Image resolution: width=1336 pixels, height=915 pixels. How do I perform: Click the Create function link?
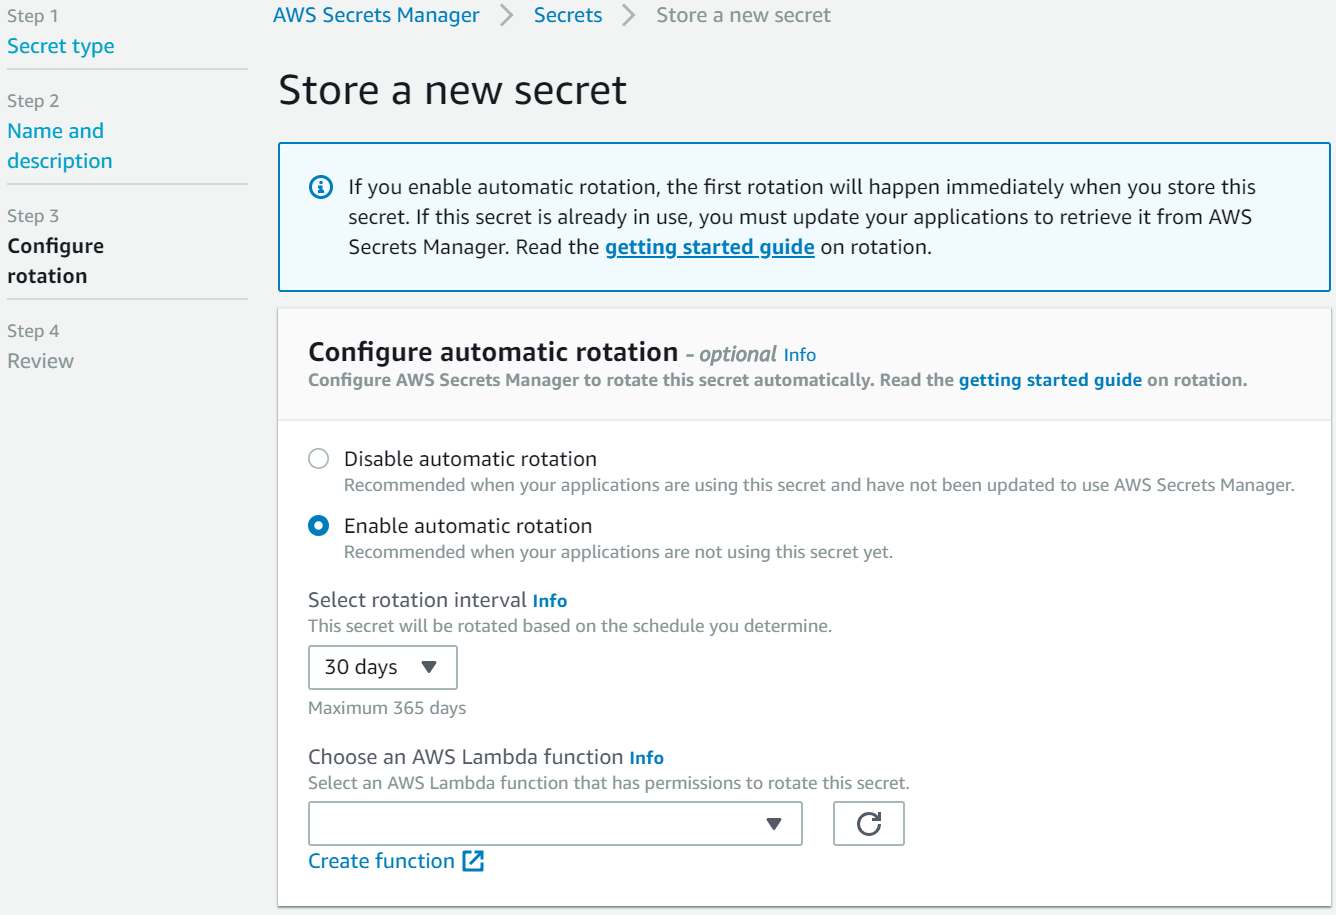pos(381,861)
